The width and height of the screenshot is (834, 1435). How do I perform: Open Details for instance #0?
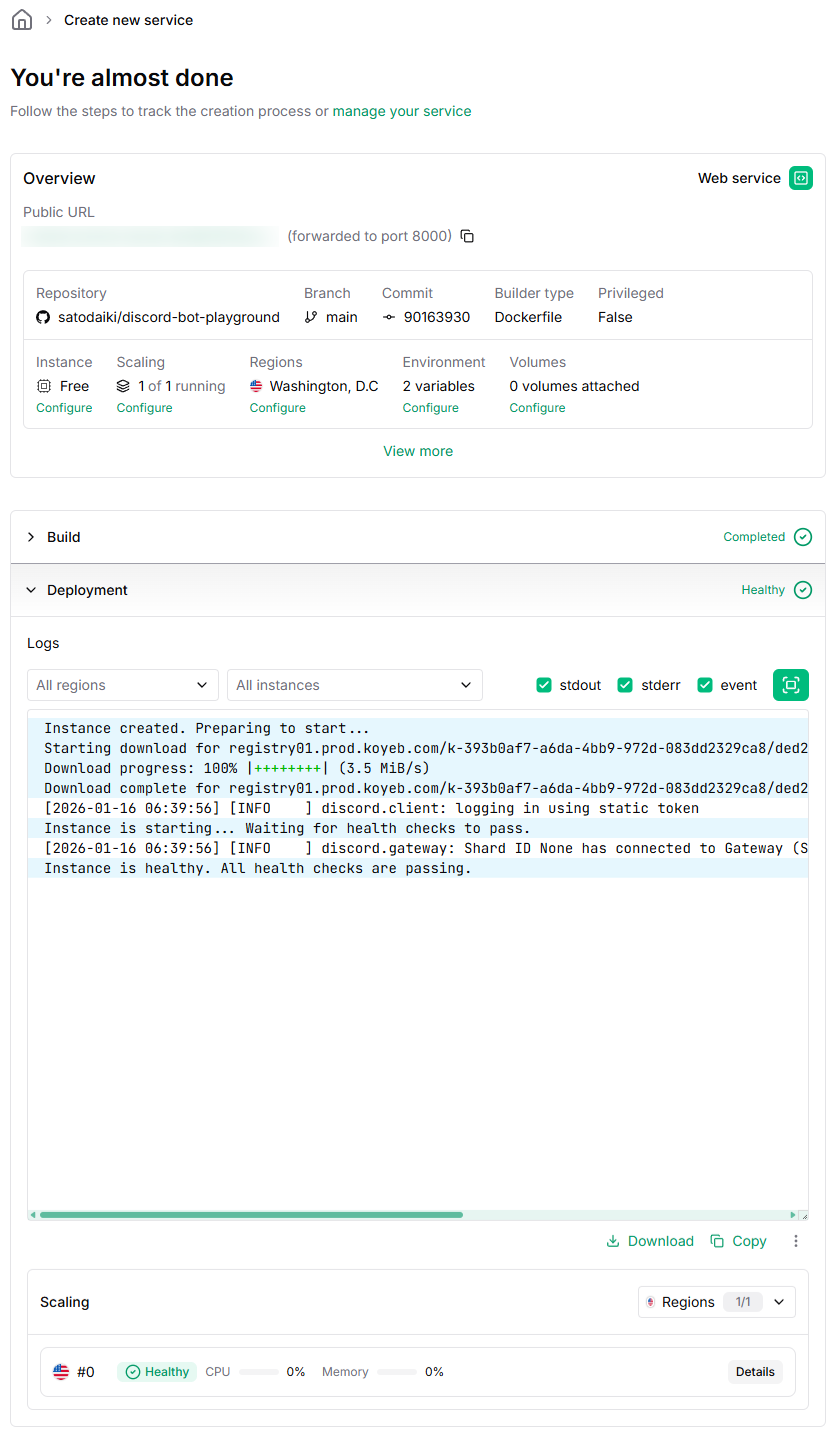[x=755, y=1372]
